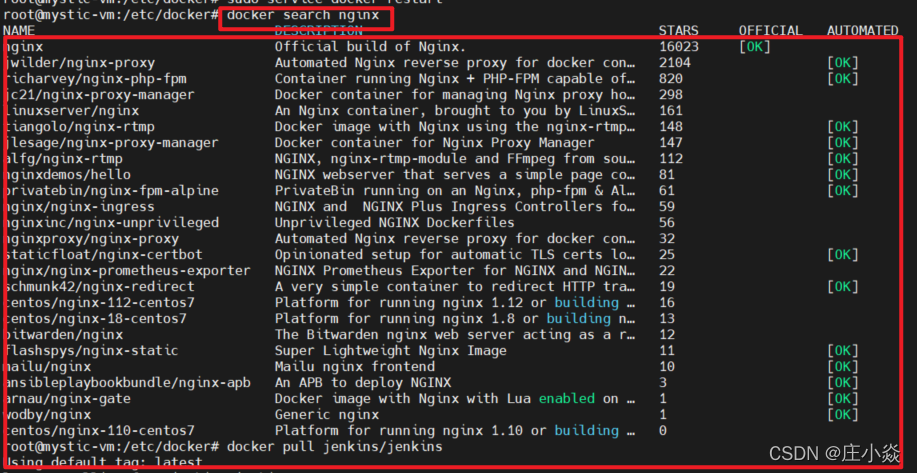The width and height of the screenshot is (917, 473).
Task: Select the linuxserver/nginx image name
Action: coord(71,111)
